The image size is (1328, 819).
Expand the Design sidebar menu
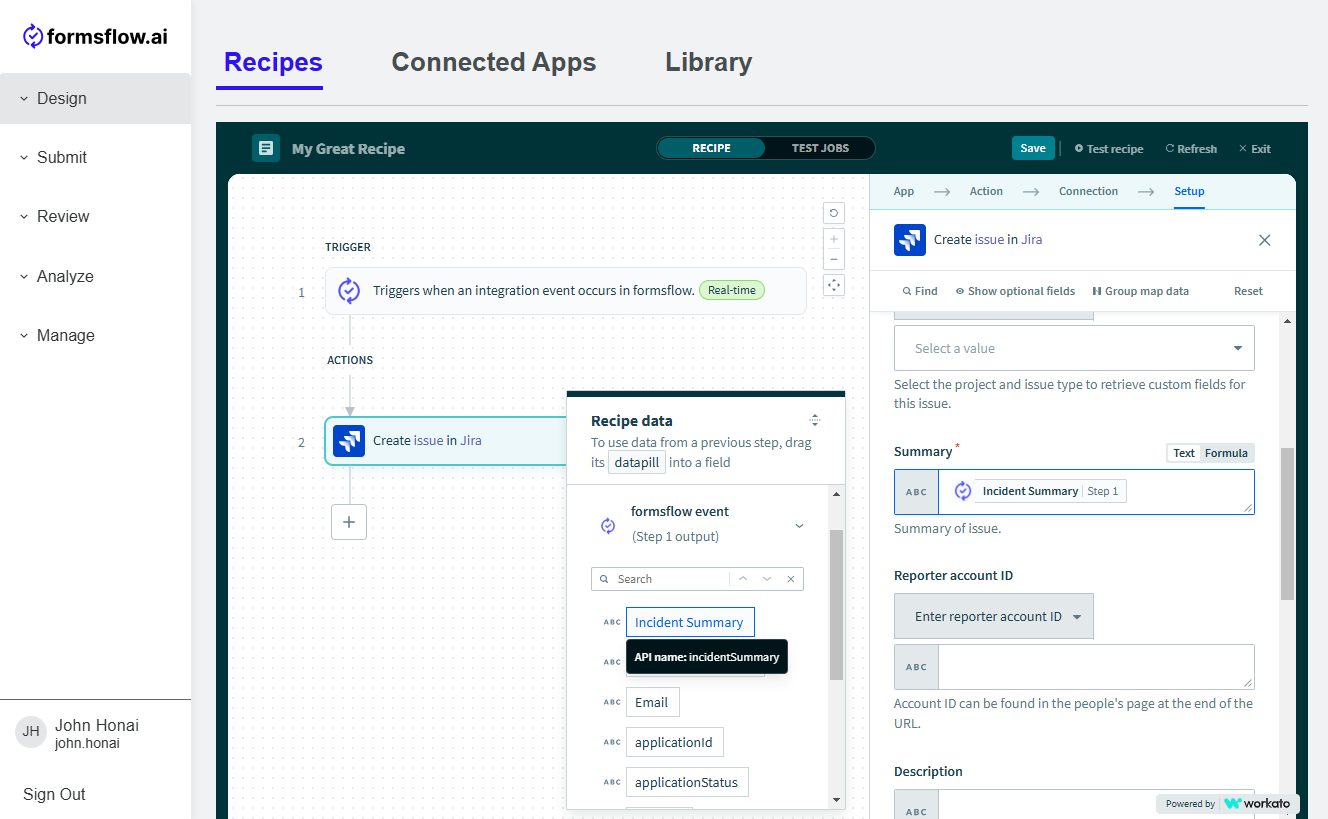pyautogui.click(x=95, y=98)
